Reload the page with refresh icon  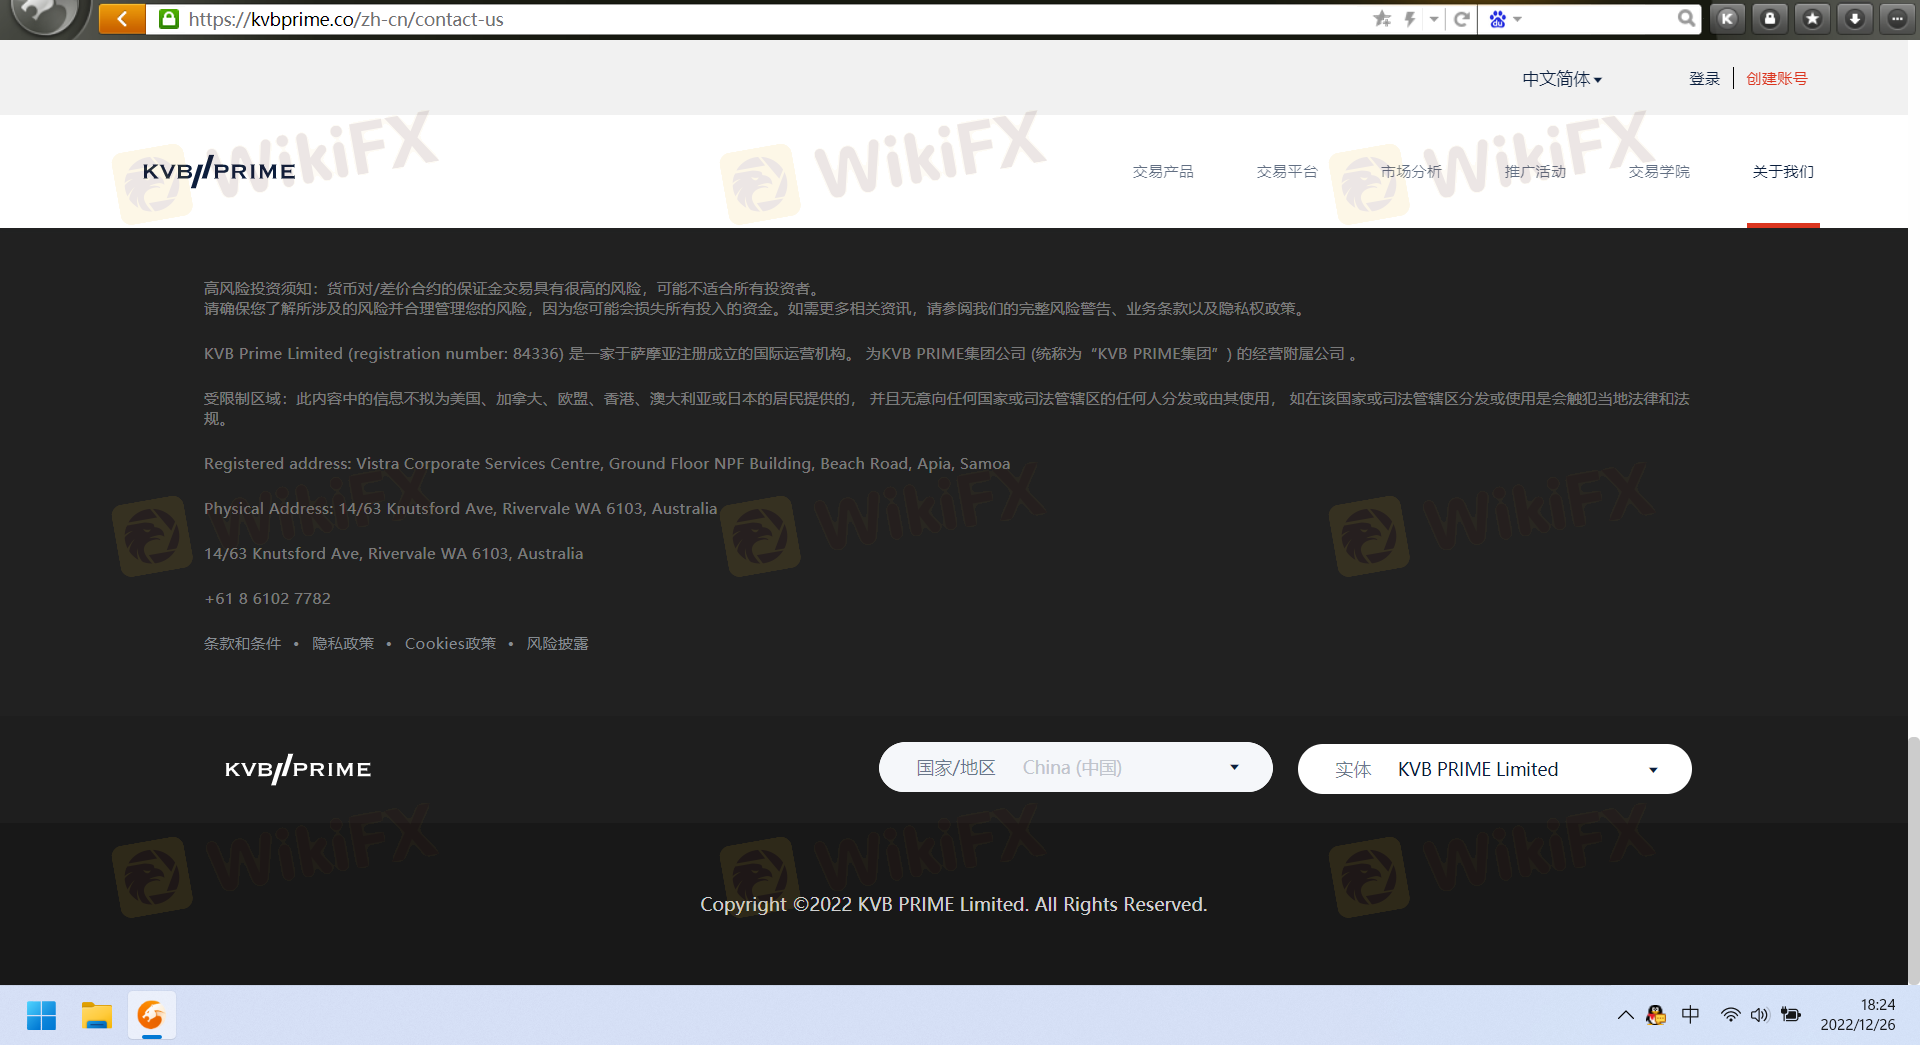[1462, 19]
